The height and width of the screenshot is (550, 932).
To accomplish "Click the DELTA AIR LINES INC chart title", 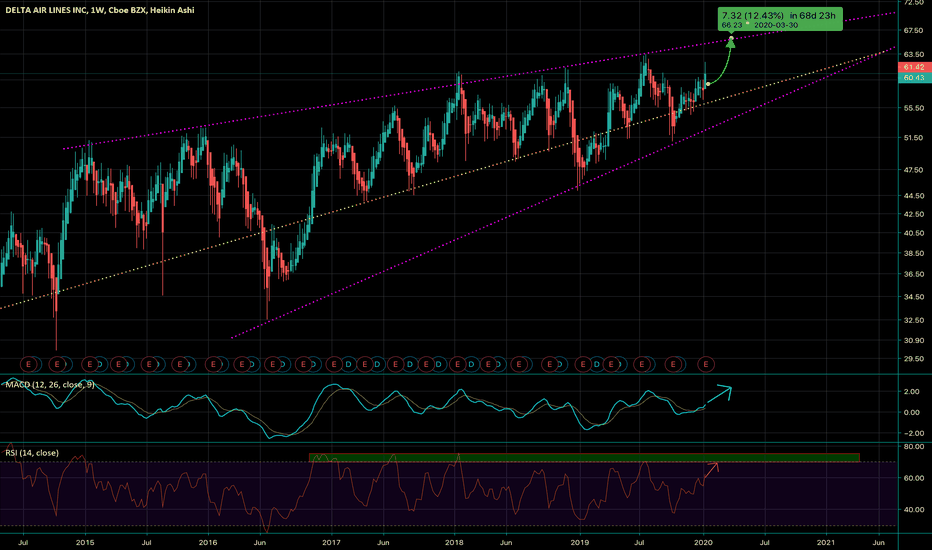I will (x=99, y=10).
